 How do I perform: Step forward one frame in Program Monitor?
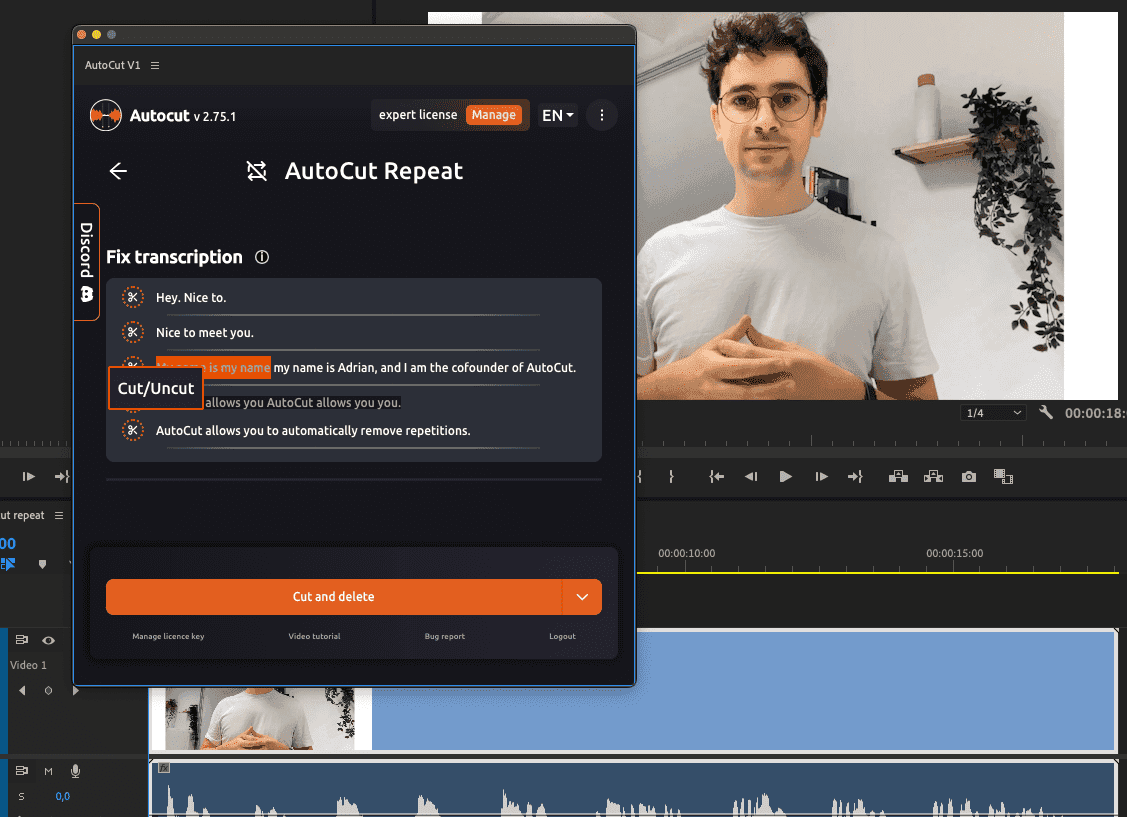tap(821, 476)
